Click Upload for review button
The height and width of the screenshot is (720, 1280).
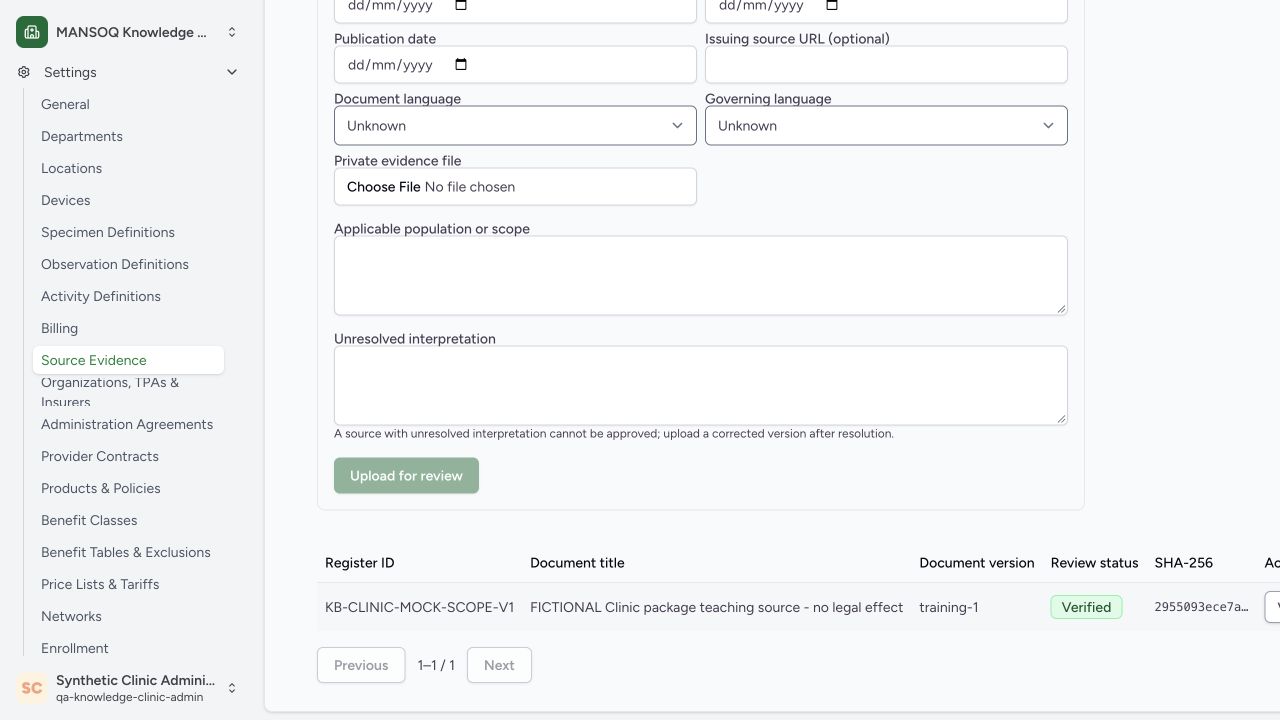[406, 476]
